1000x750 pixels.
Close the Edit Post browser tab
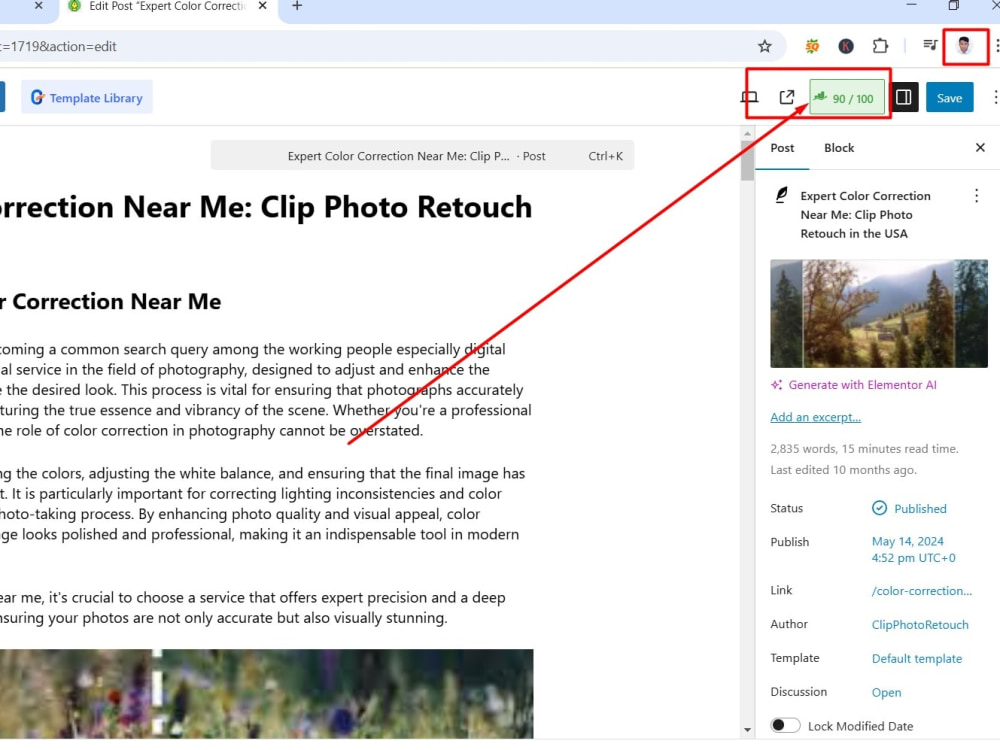[x=262, y=6]
